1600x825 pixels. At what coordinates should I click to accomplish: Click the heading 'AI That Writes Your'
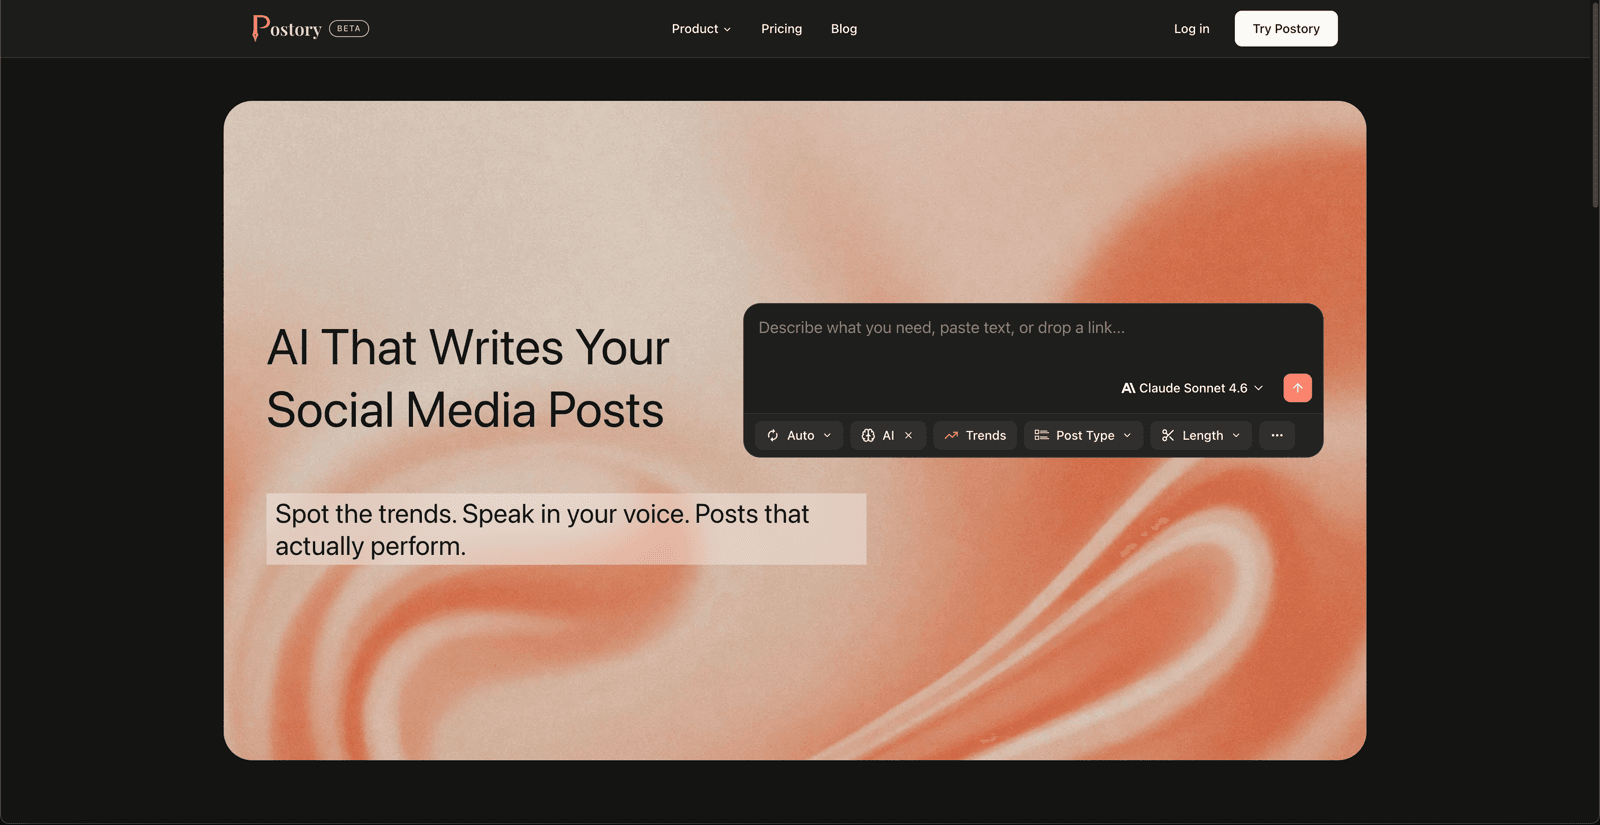click(x=468, y=348)
